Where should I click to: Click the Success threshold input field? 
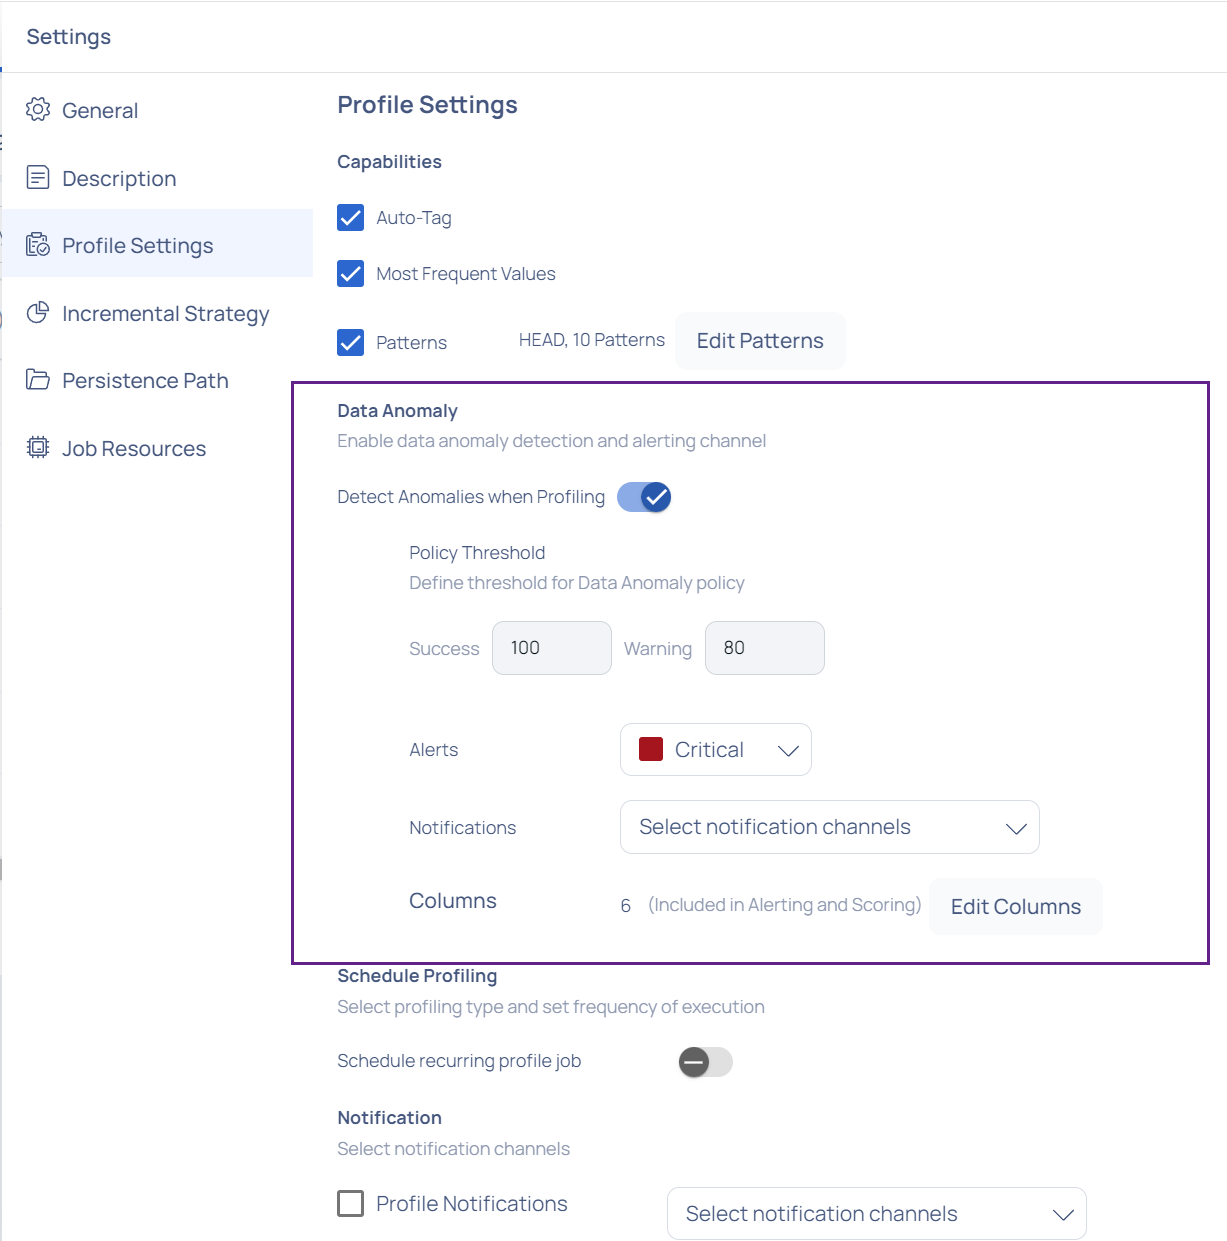point(552,648)
